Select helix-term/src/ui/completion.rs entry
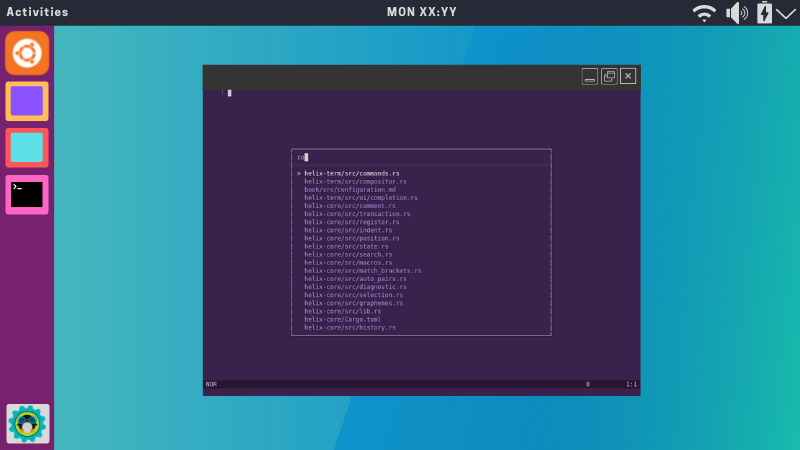The height and width of the screenshot is (450, 800). (x=361, y=198)
